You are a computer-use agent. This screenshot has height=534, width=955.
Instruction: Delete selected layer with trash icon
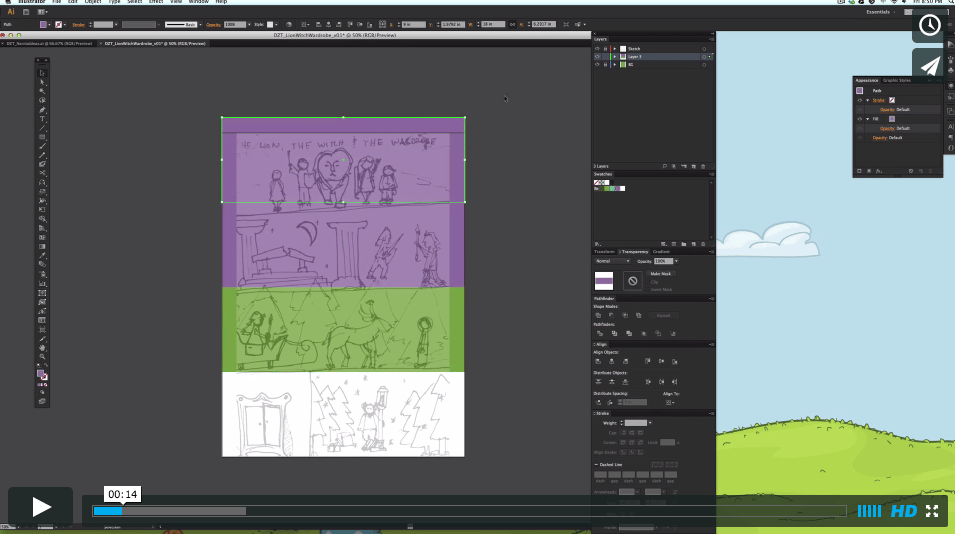pos(703,166)
